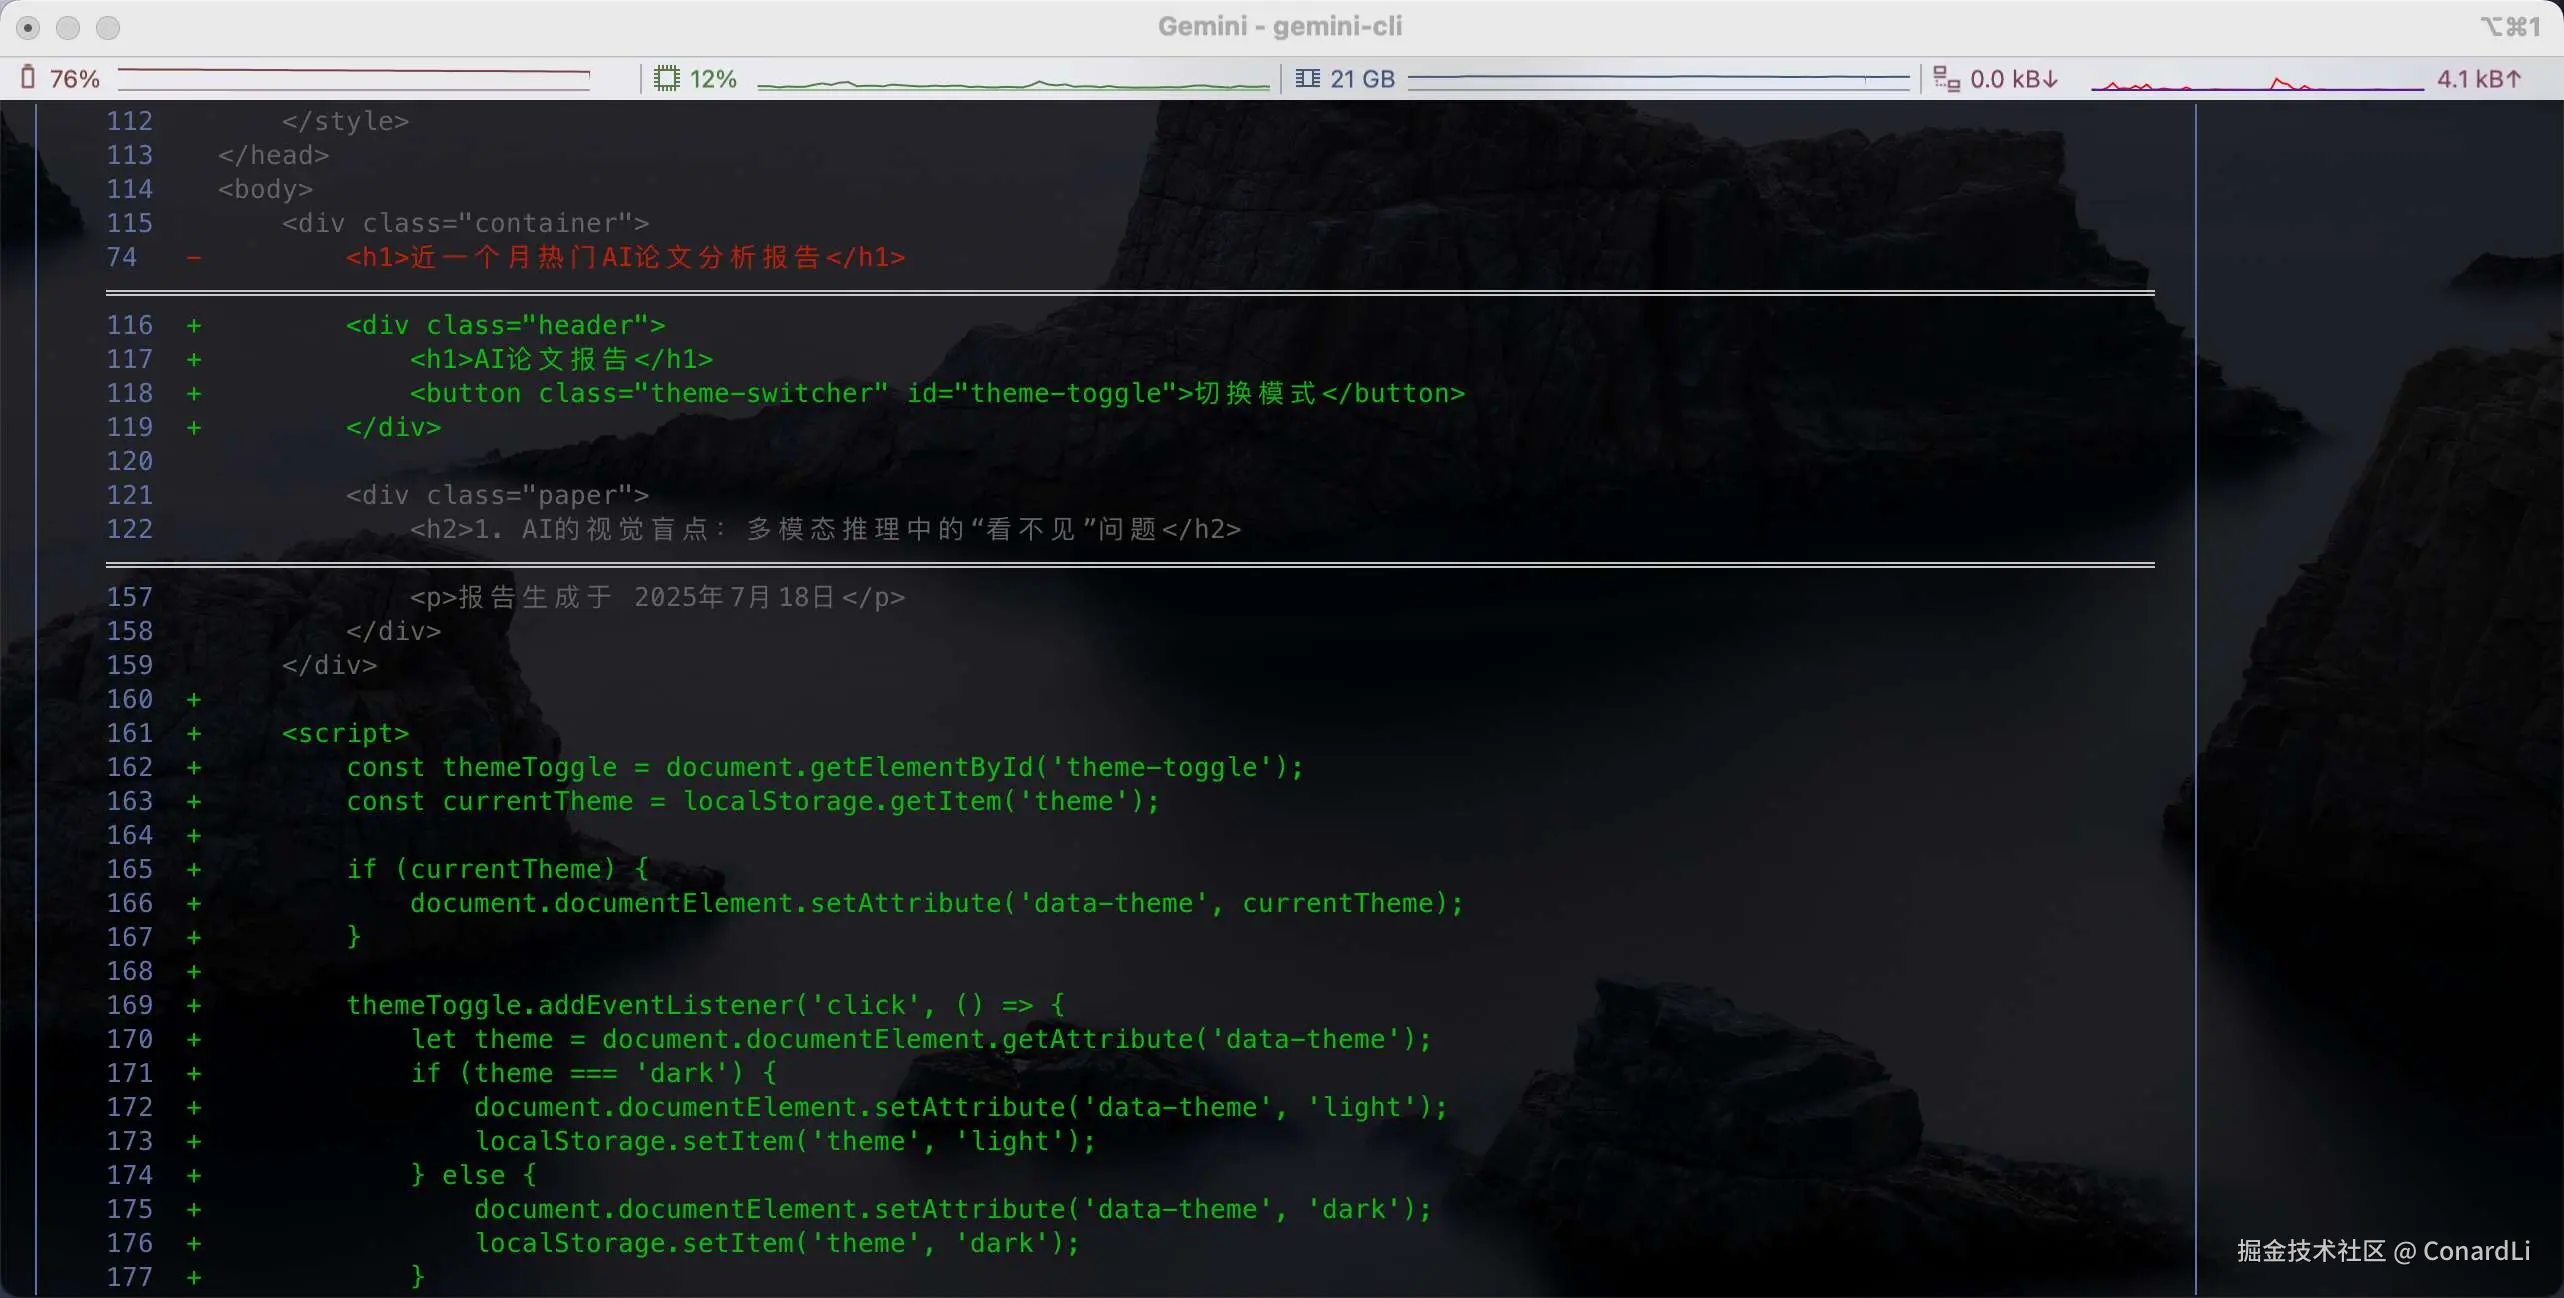Click the red minus marker on line 74
The width and height of the screenshot is (2564, 1298).
pos(194,258)
